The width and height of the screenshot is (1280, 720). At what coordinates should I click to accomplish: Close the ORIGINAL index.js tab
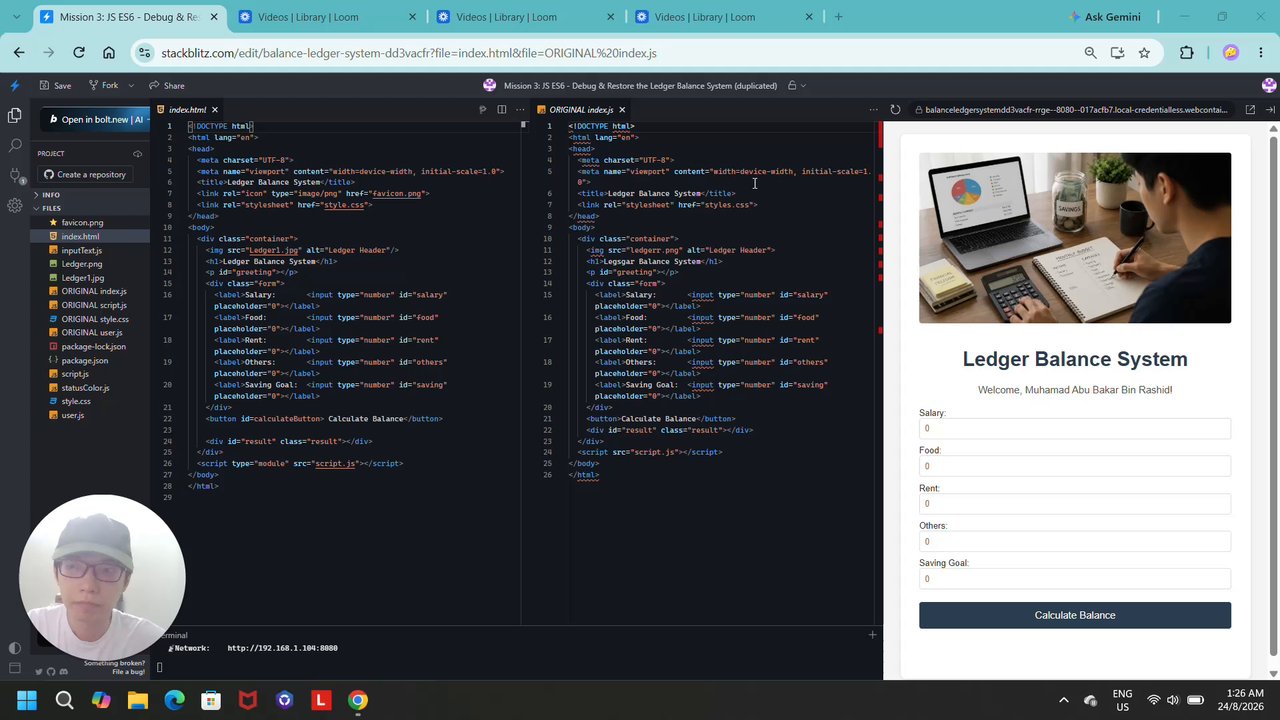[x=622, y=110]
